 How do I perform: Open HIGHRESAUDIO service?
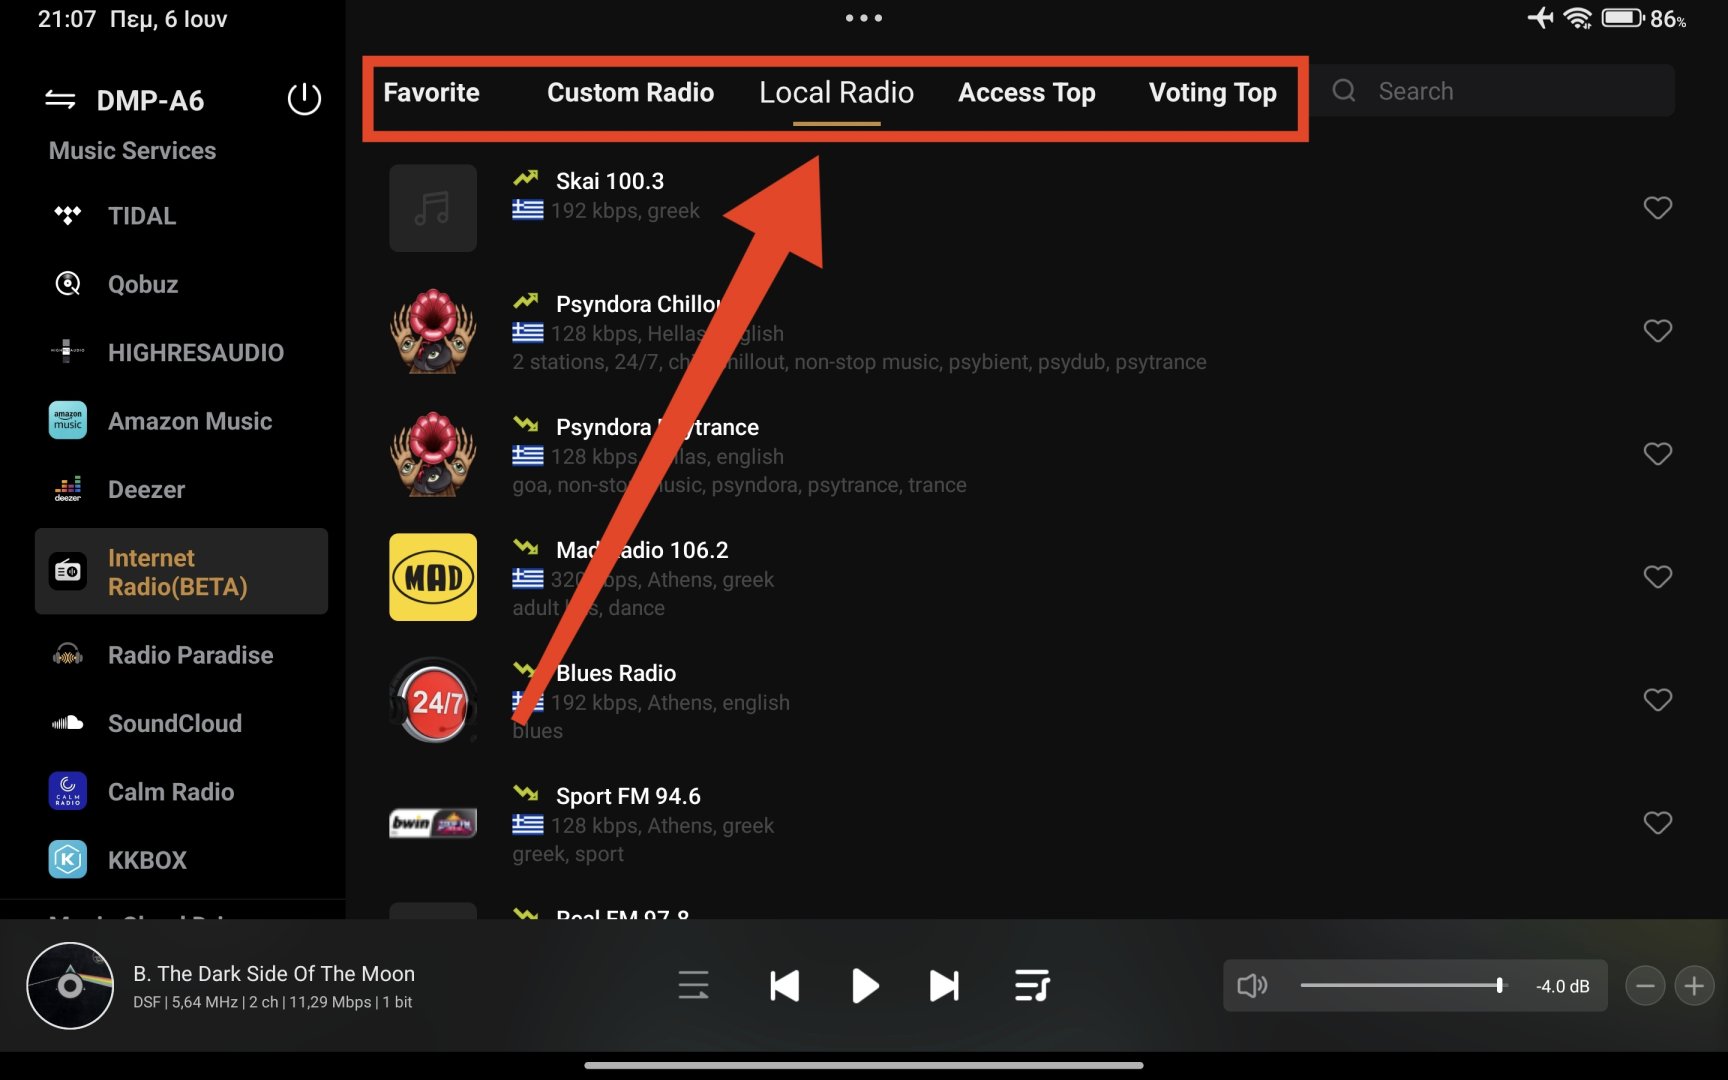(x=196, y=352)
